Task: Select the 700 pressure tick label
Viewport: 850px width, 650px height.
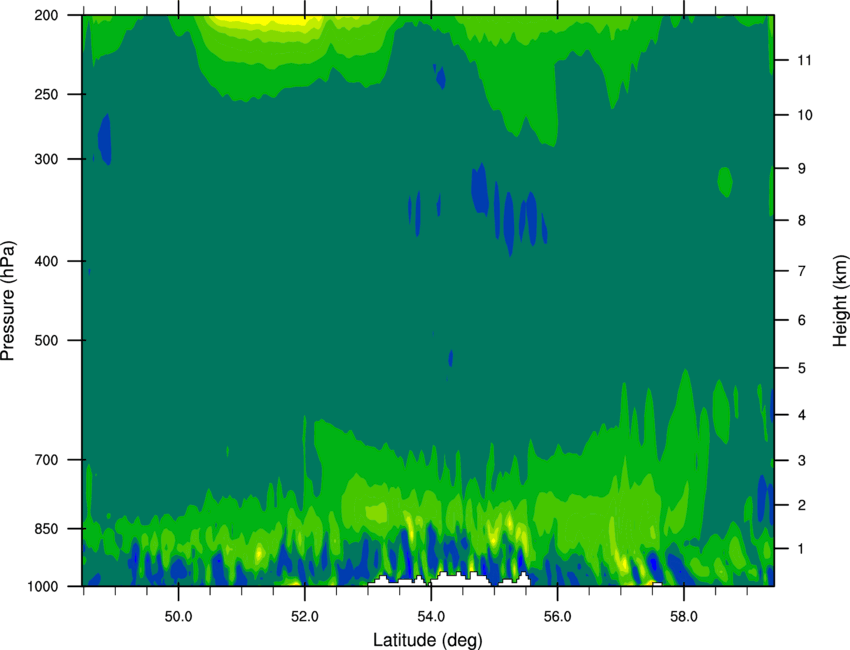Action: point(46,460)
